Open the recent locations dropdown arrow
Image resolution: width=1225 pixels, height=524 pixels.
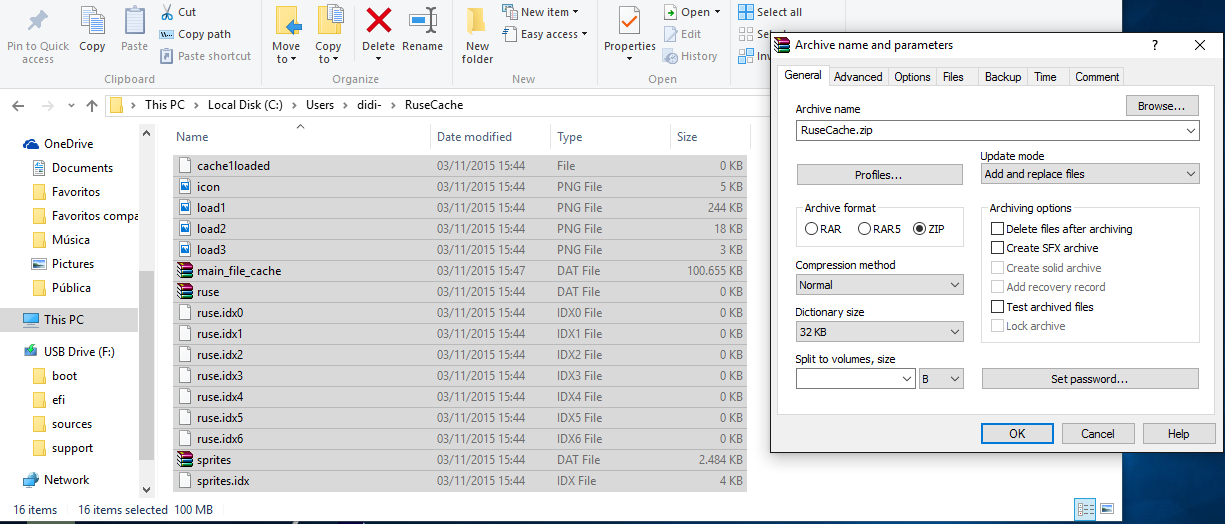coord(70,105)
